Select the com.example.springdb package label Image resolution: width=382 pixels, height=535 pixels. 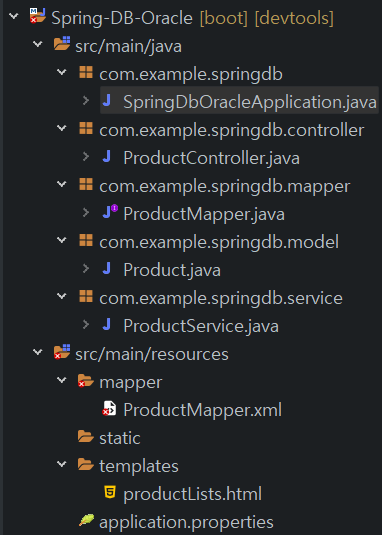(191, 74)
